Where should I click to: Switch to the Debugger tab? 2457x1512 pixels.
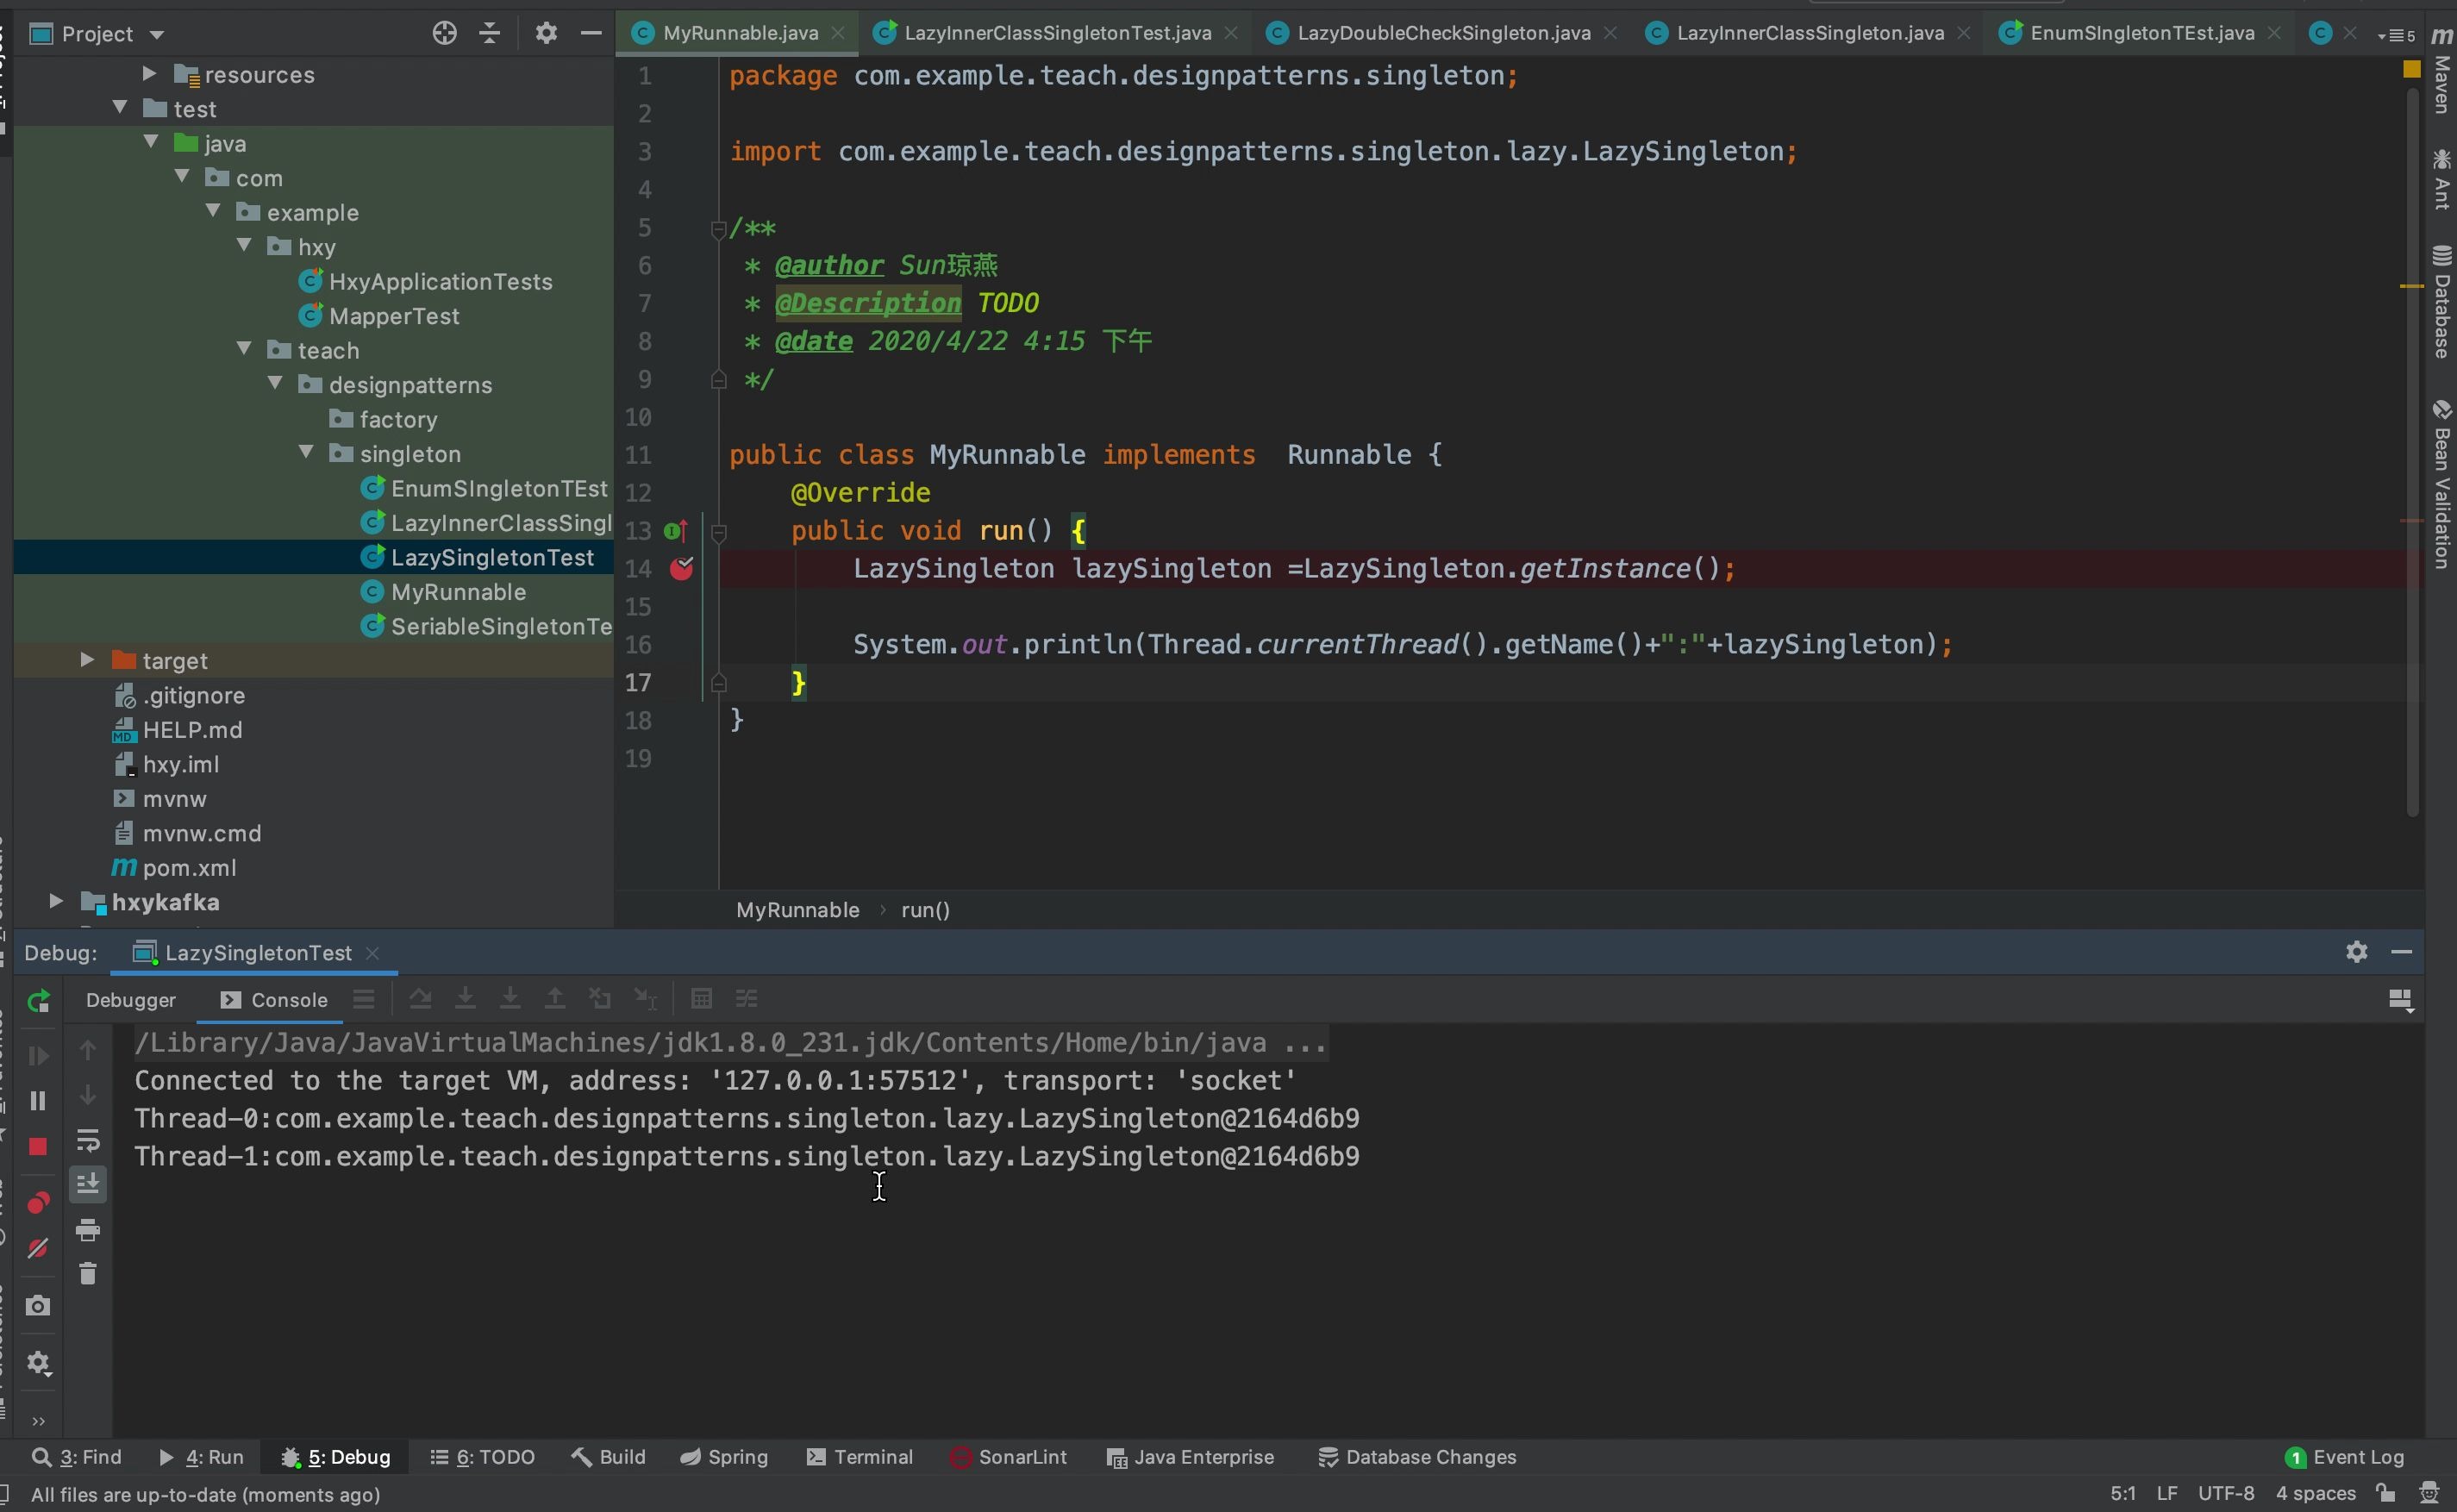coord(131,1000)
